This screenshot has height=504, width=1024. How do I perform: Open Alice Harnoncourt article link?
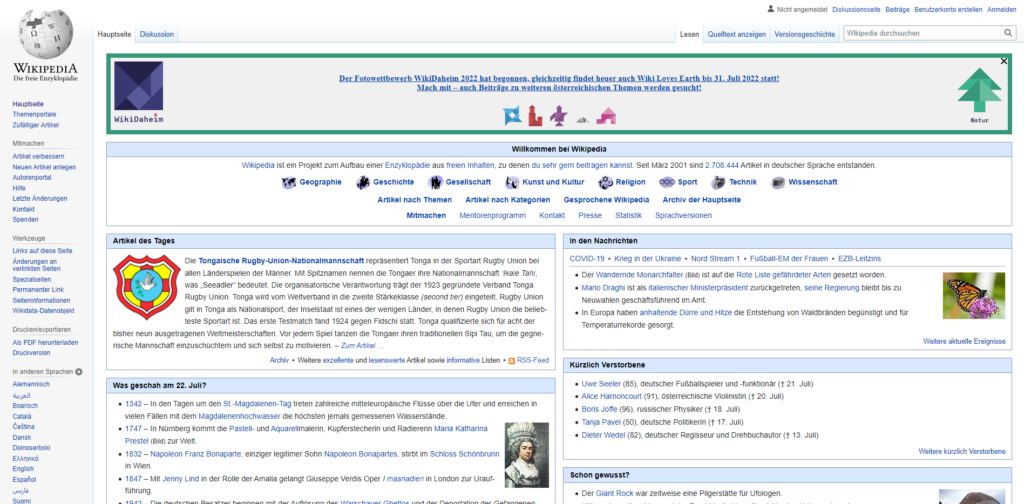611,396
